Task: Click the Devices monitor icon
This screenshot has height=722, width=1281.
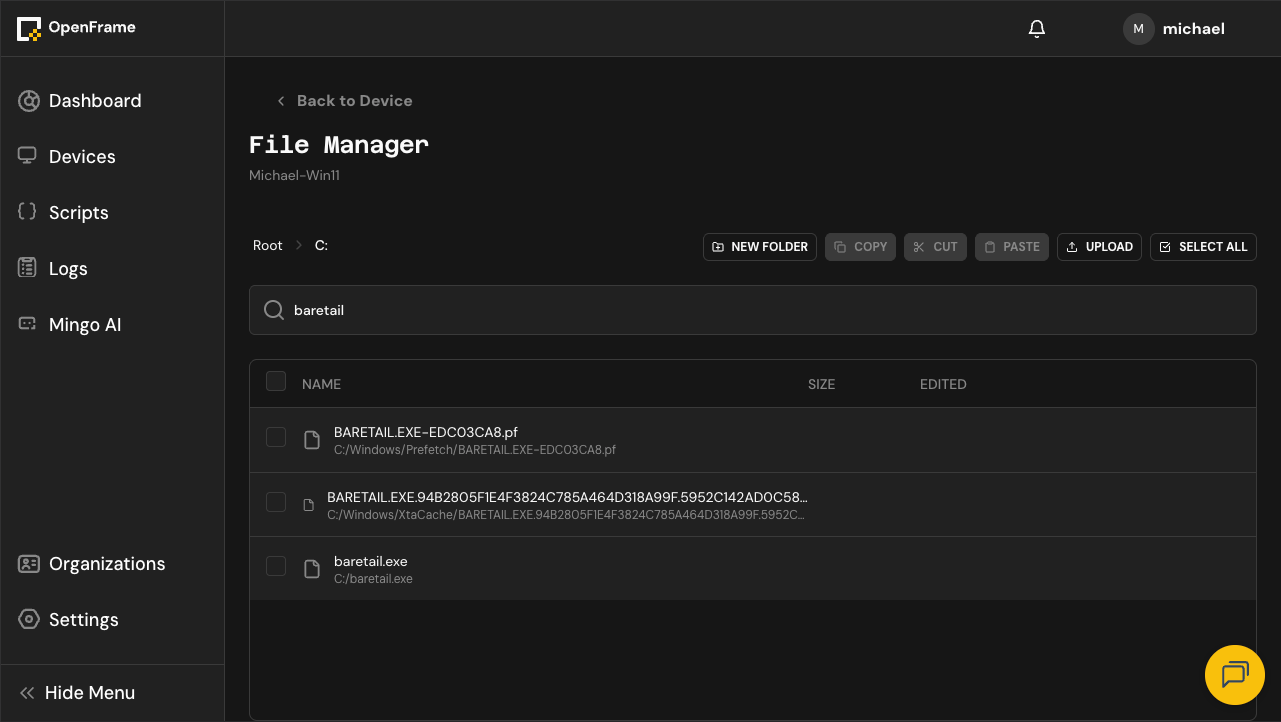Action: click(x=28, y=156)
